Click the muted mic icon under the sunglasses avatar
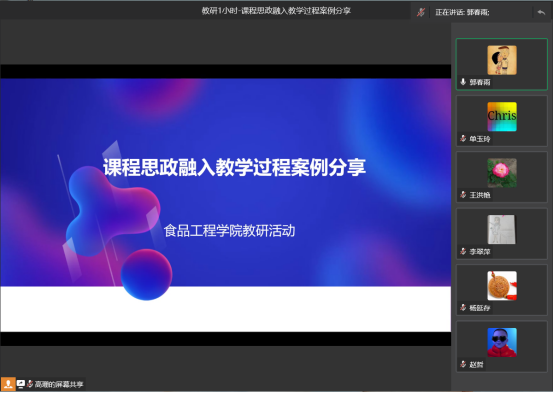Viewport: 553px width, 393px height. [x=463, y=364]
